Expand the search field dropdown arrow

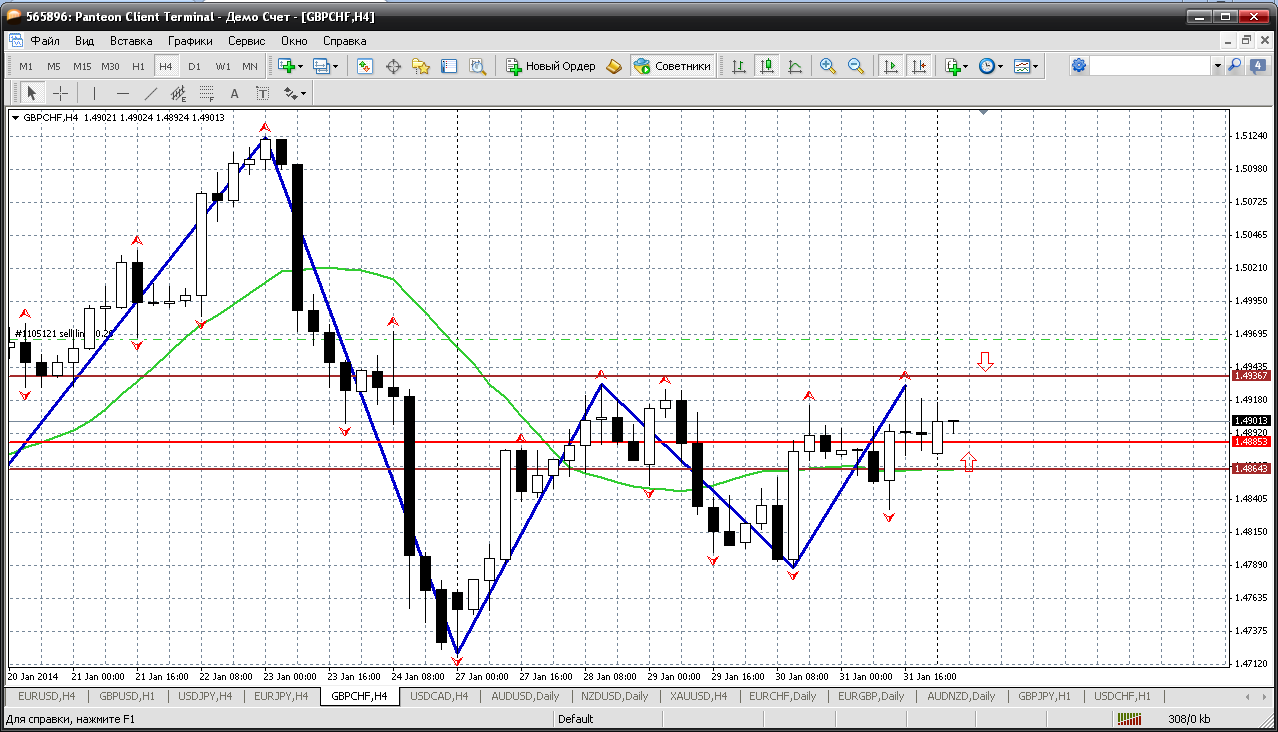click(1217, 66)
